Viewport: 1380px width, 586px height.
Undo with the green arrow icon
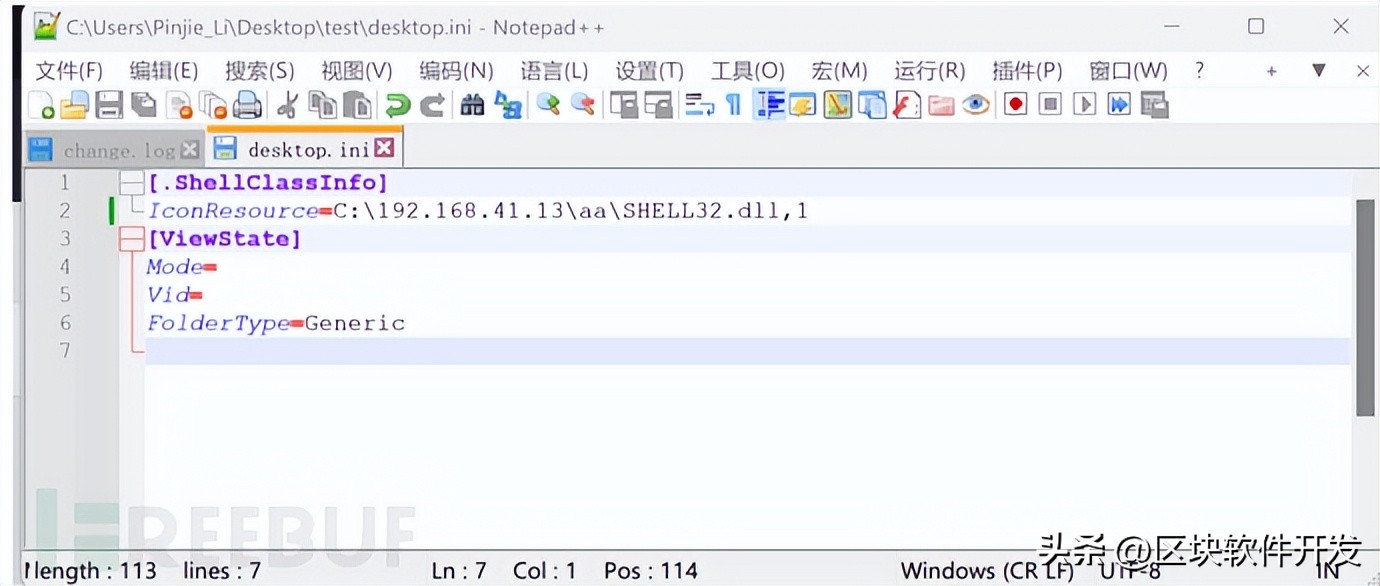(397, 105)
